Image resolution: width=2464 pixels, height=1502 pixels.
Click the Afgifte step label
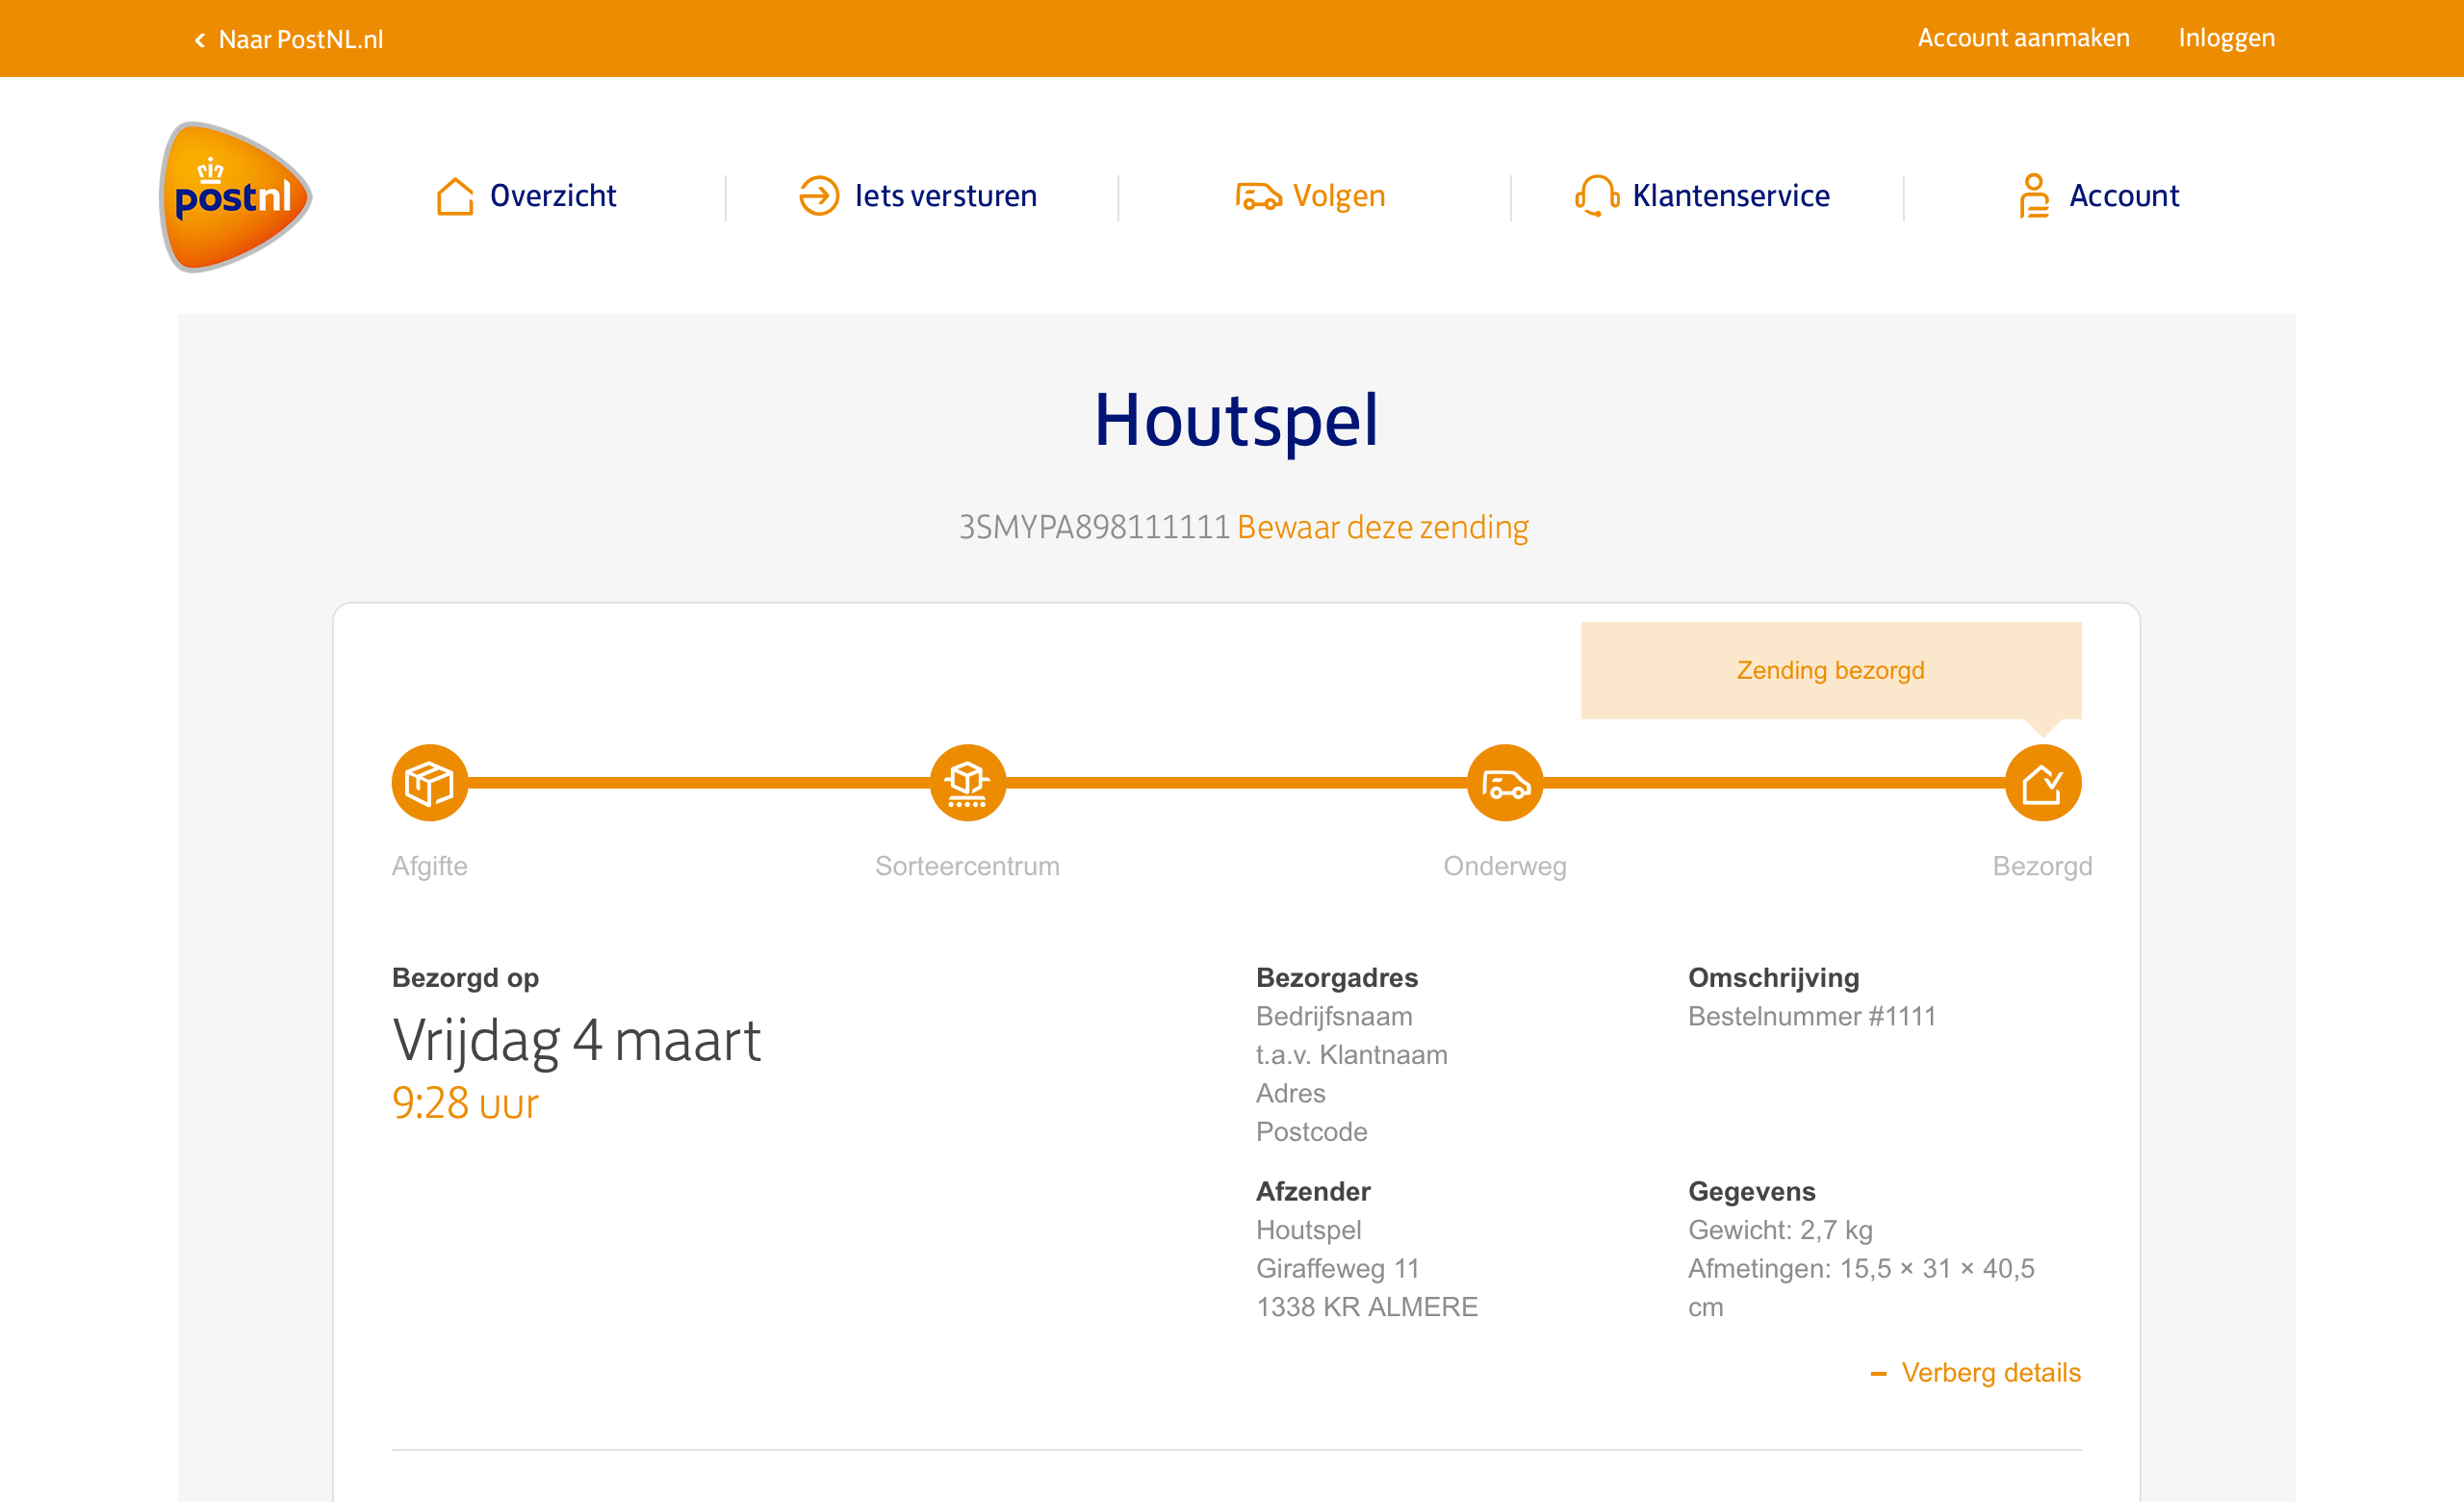pos(430,866)
